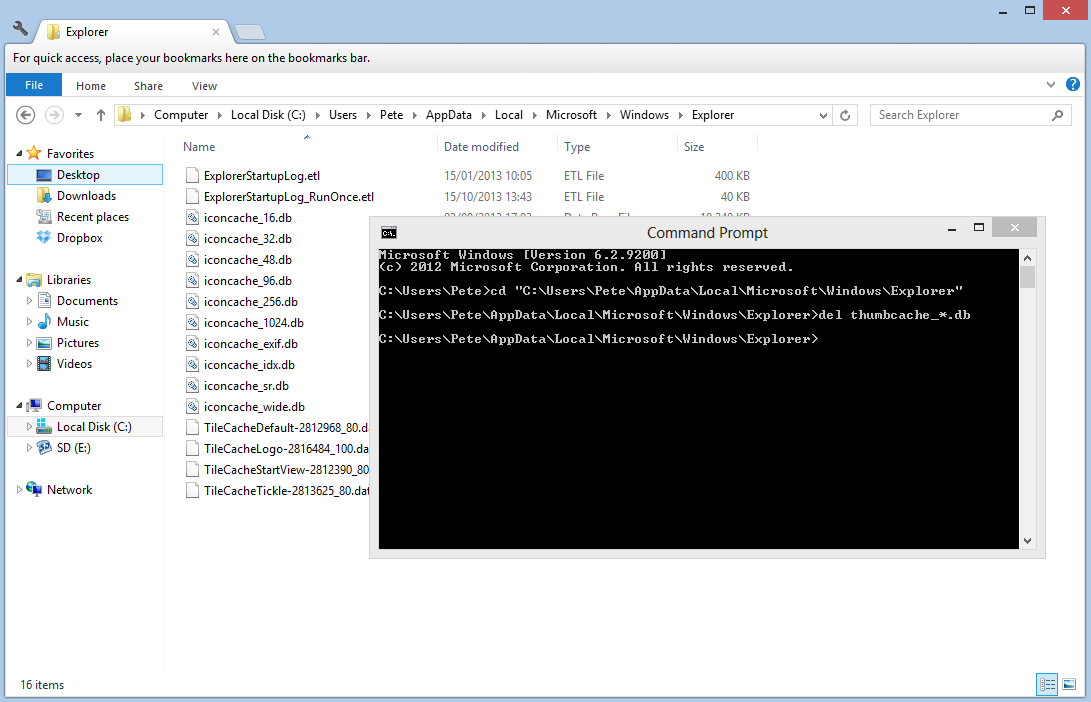Open the blue Help icon
The width and height of the screenshot is (1091, 702).
(x=1073, y=84)
